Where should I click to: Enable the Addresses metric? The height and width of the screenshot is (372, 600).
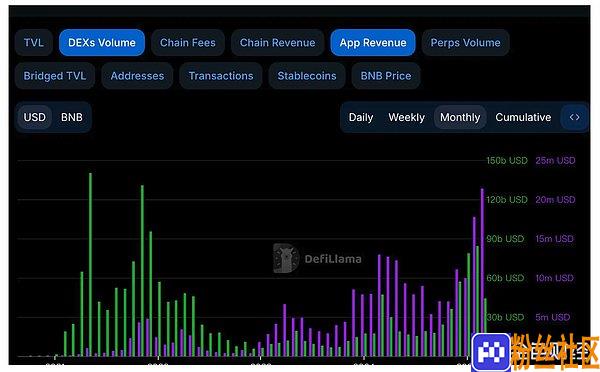(x=137, y=76)
